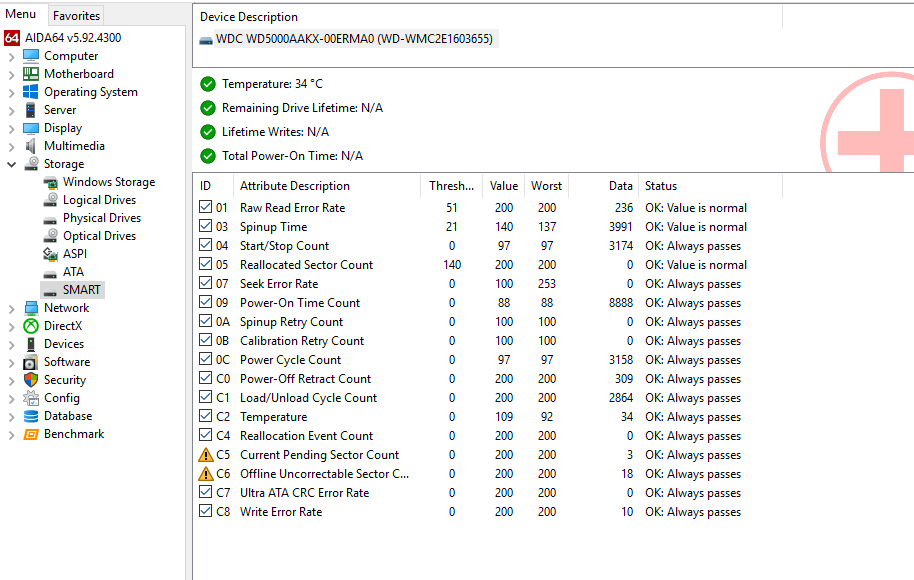Expand the Computer tree node
Image resolution: width=914 pixels, height=580 pixels.
point(12,57)
